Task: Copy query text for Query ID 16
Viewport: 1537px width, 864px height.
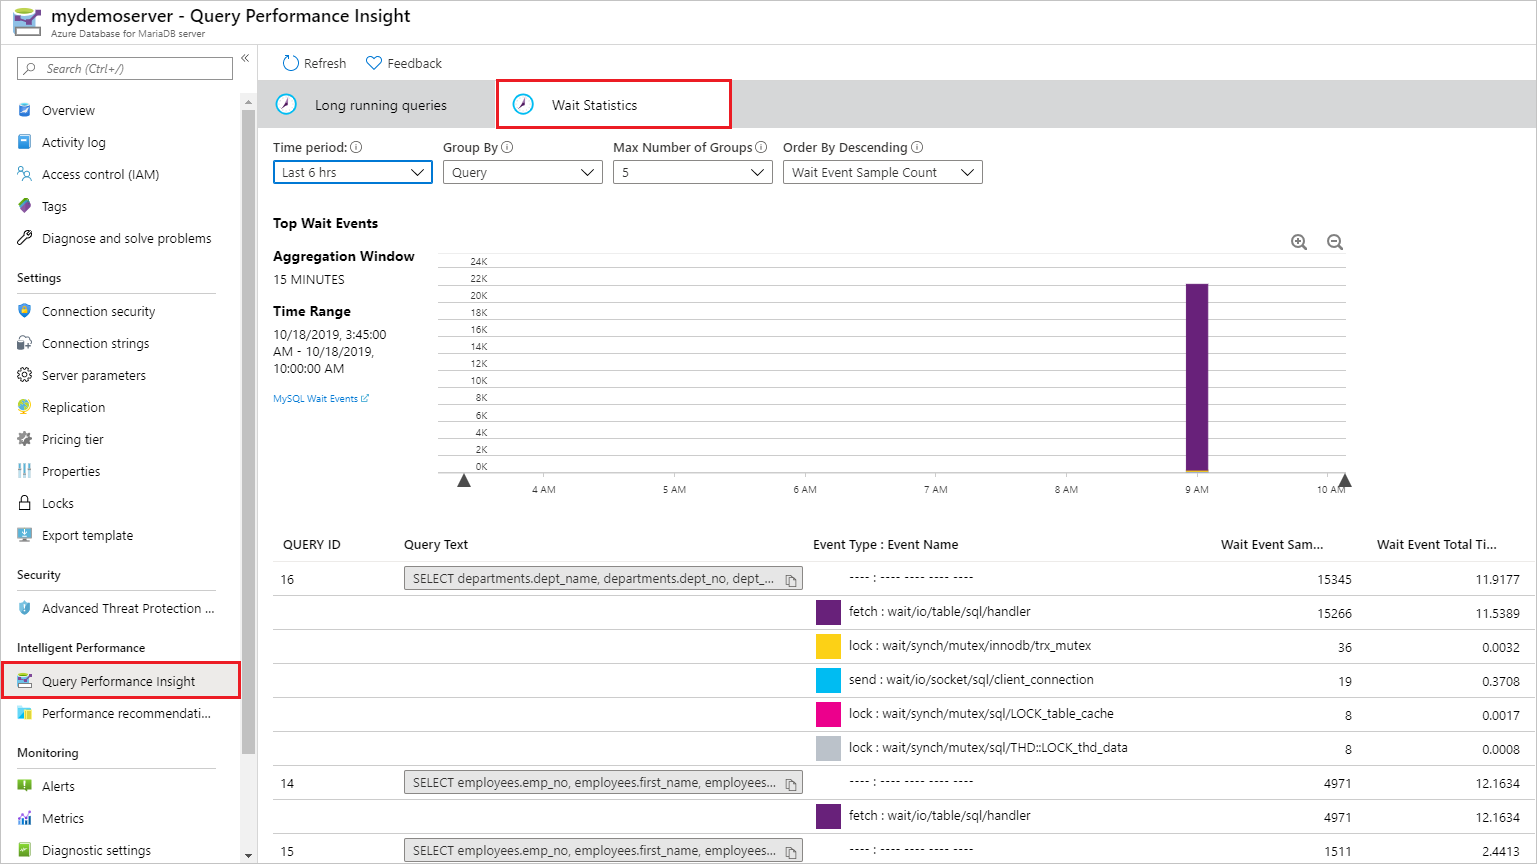Action: pyautogui.click(x=791, y=580)
